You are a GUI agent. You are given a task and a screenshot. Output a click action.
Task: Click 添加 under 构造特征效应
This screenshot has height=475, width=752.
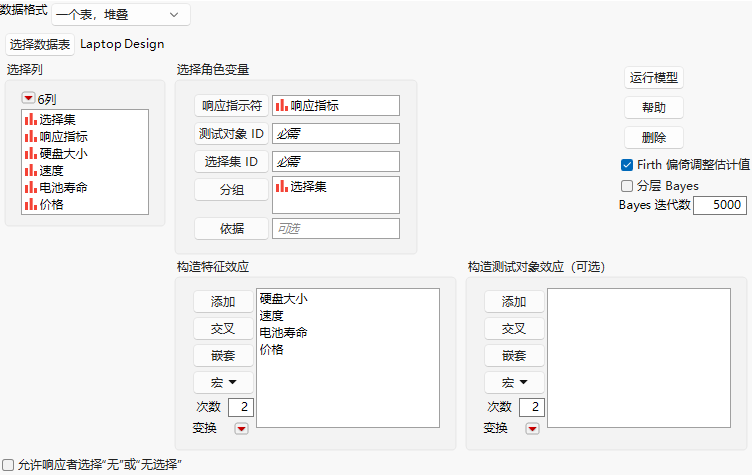click(x=223, y=302)
